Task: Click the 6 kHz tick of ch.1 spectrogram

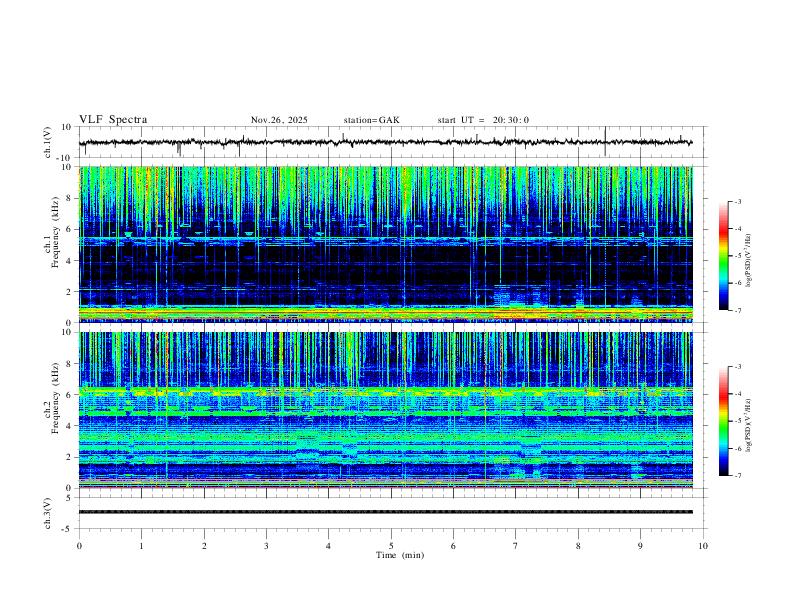Action: [70, 229]
